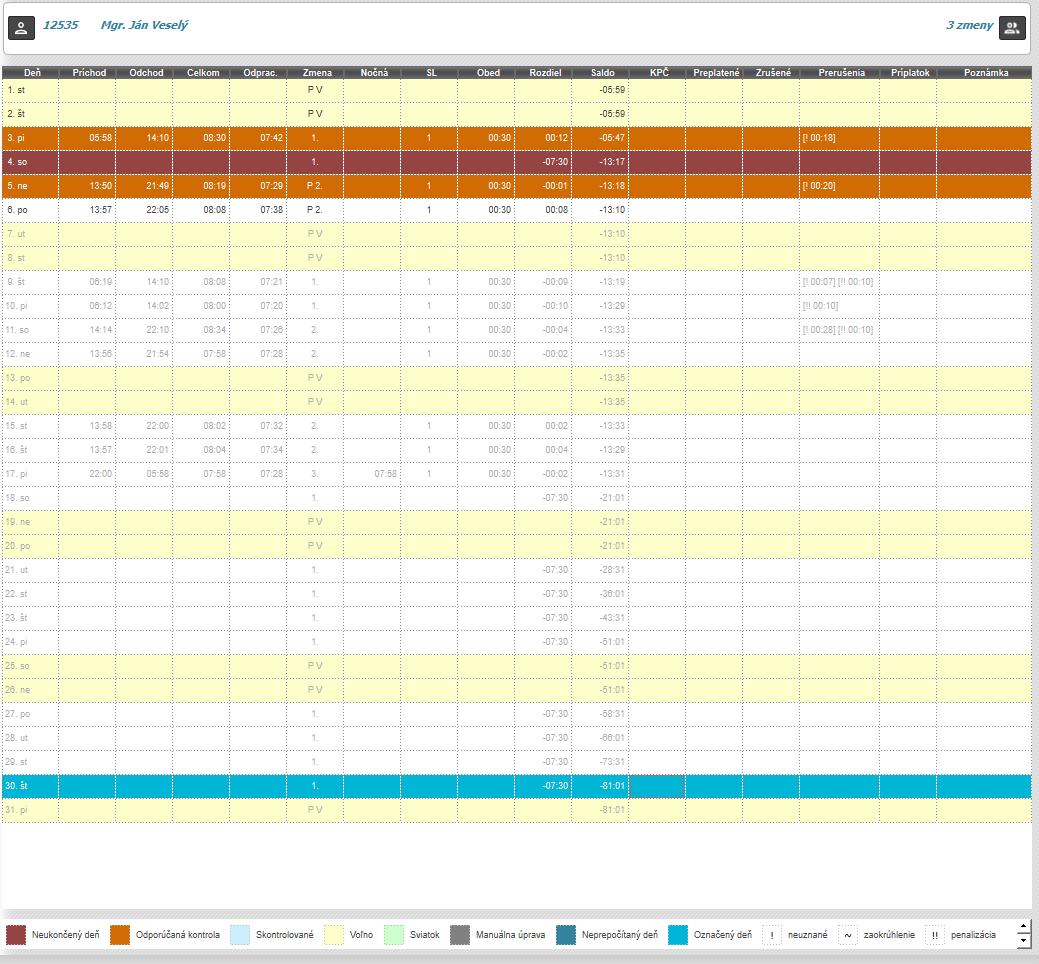Click the group shifts icon
Image resolution: width=1039 pixels, height=964 pixels.
pos(1013,27)
